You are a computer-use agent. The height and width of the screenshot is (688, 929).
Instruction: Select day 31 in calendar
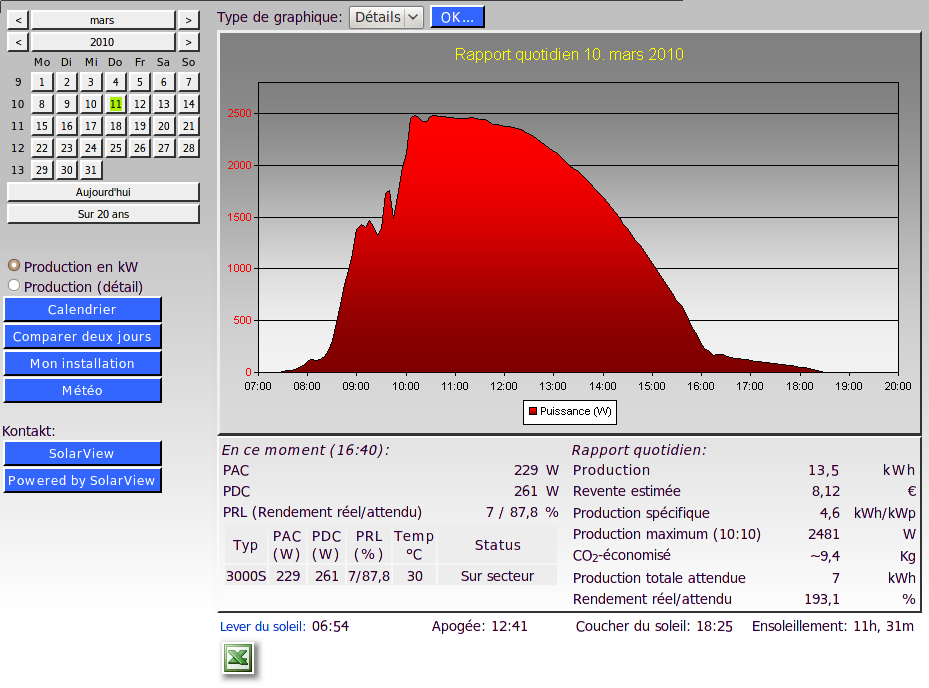coord(91,170)
